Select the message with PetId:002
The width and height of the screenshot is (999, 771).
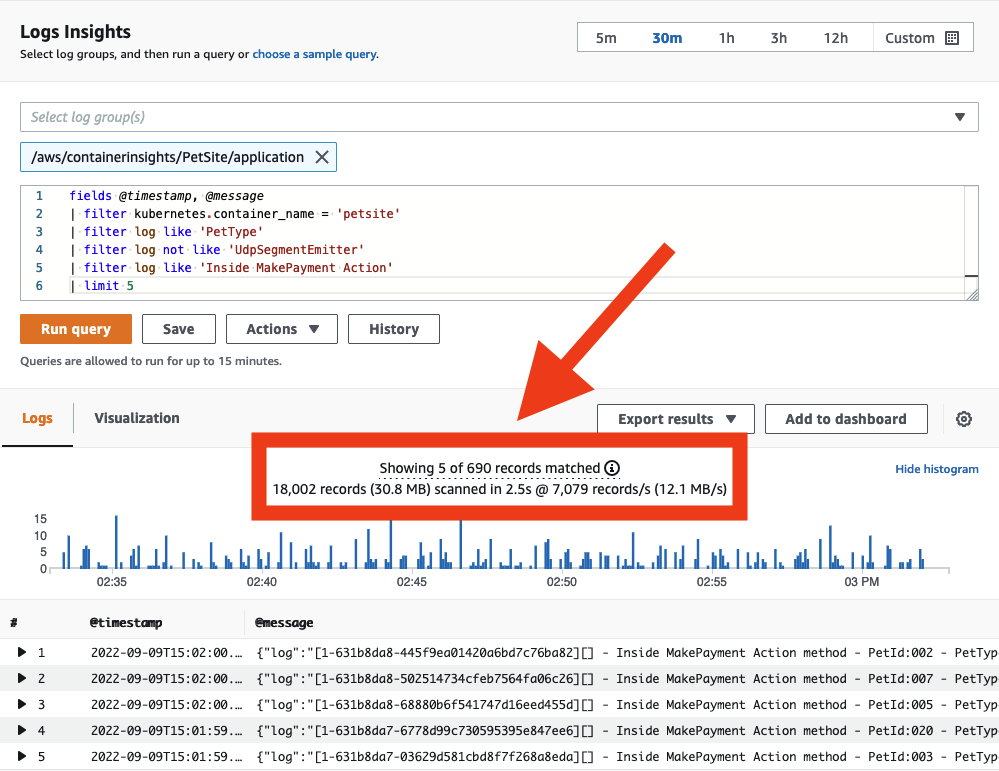coord(627,652)
